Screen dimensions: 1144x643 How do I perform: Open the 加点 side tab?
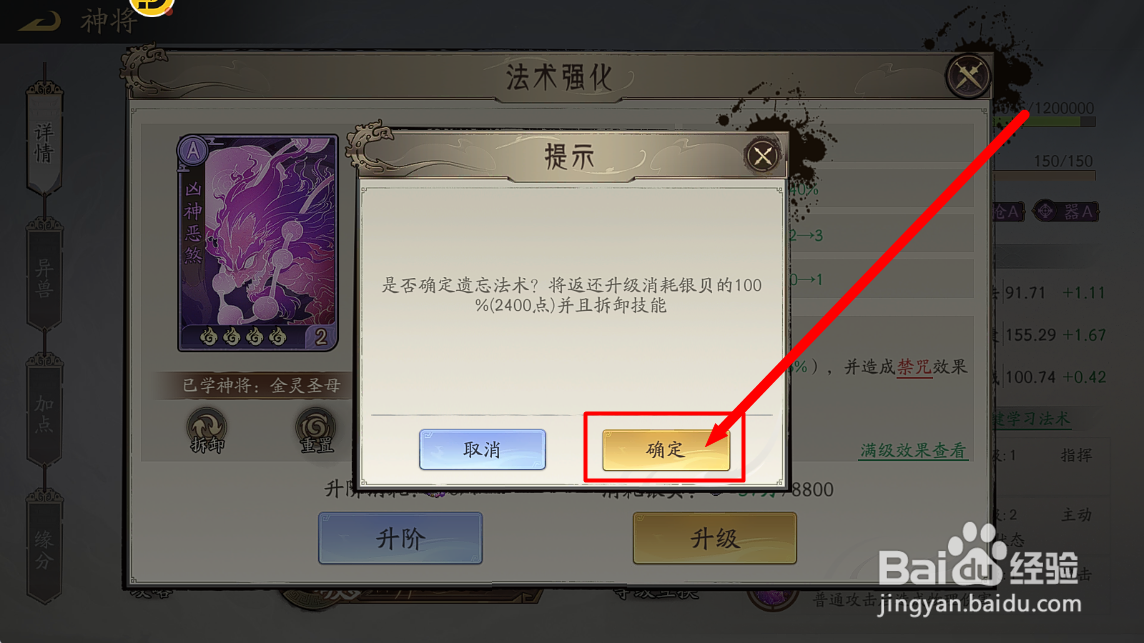(x=44, y=413)
